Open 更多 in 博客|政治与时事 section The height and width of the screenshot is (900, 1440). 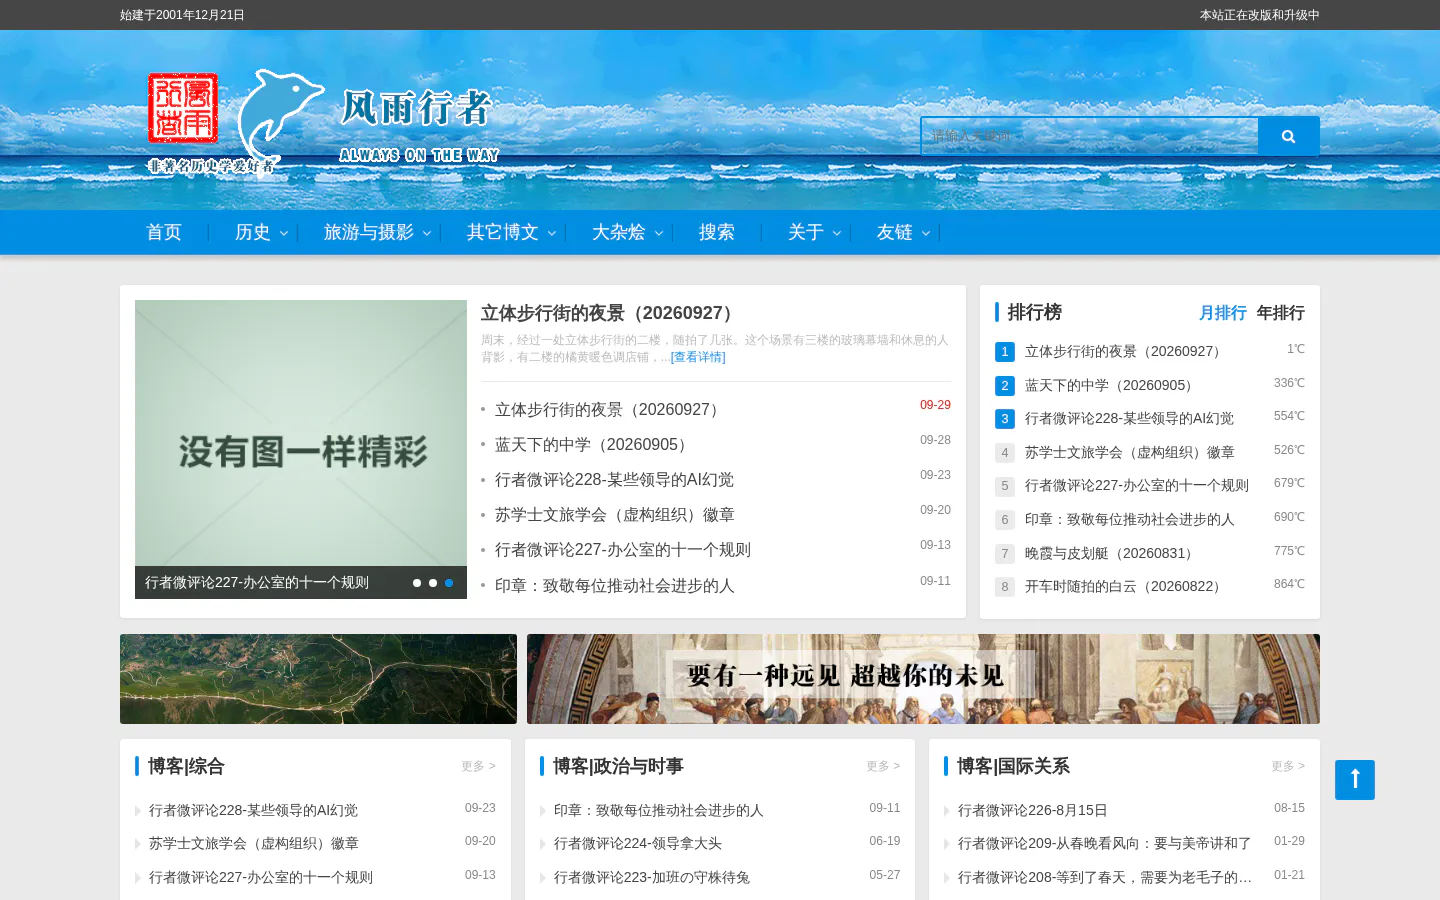click(883, 766)
